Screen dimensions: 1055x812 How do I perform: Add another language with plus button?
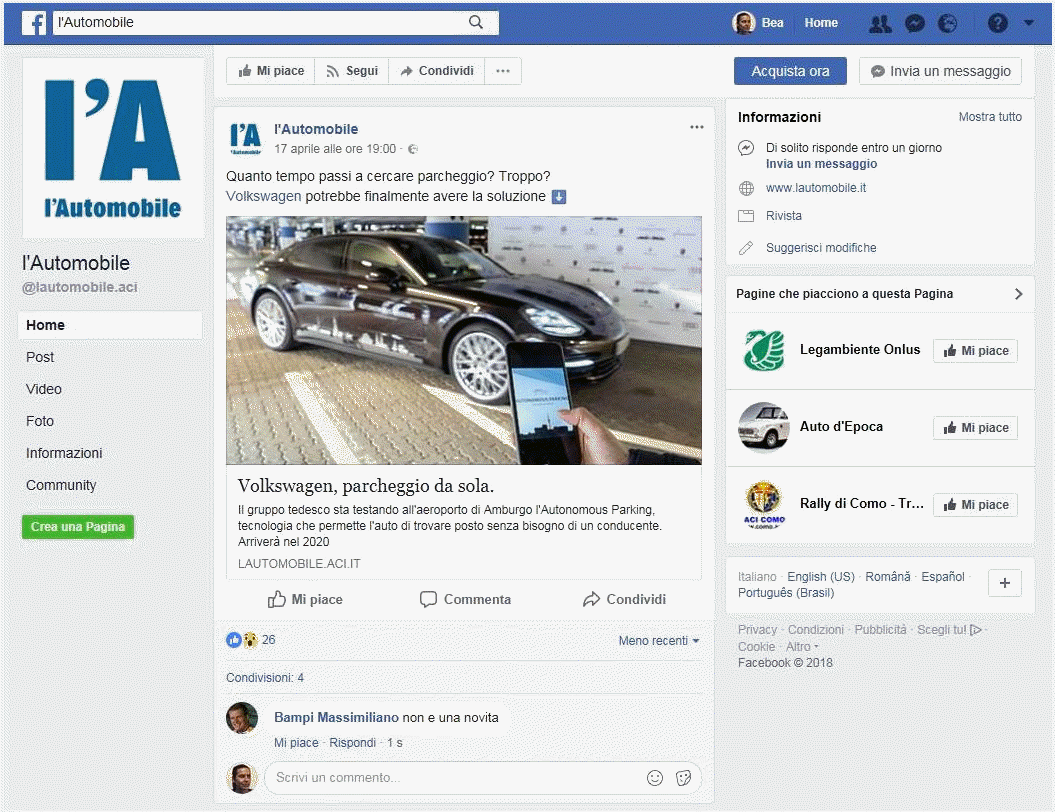tap(1005, 583)
